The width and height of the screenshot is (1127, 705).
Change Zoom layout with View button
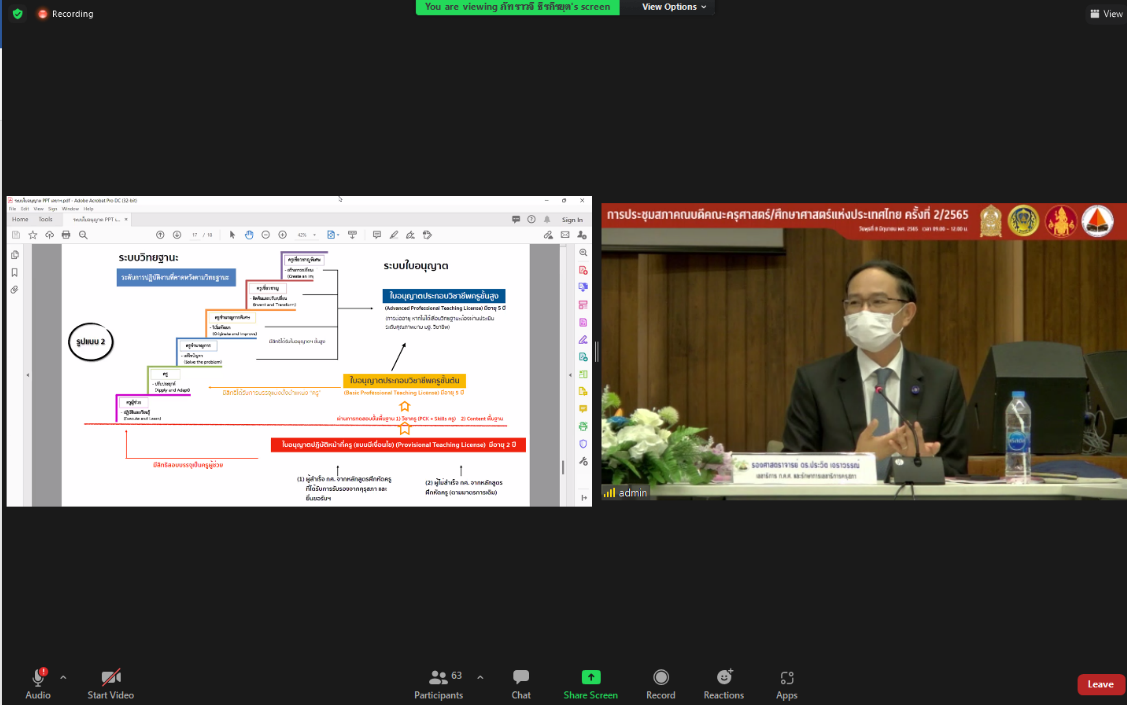pos(1106,14)
